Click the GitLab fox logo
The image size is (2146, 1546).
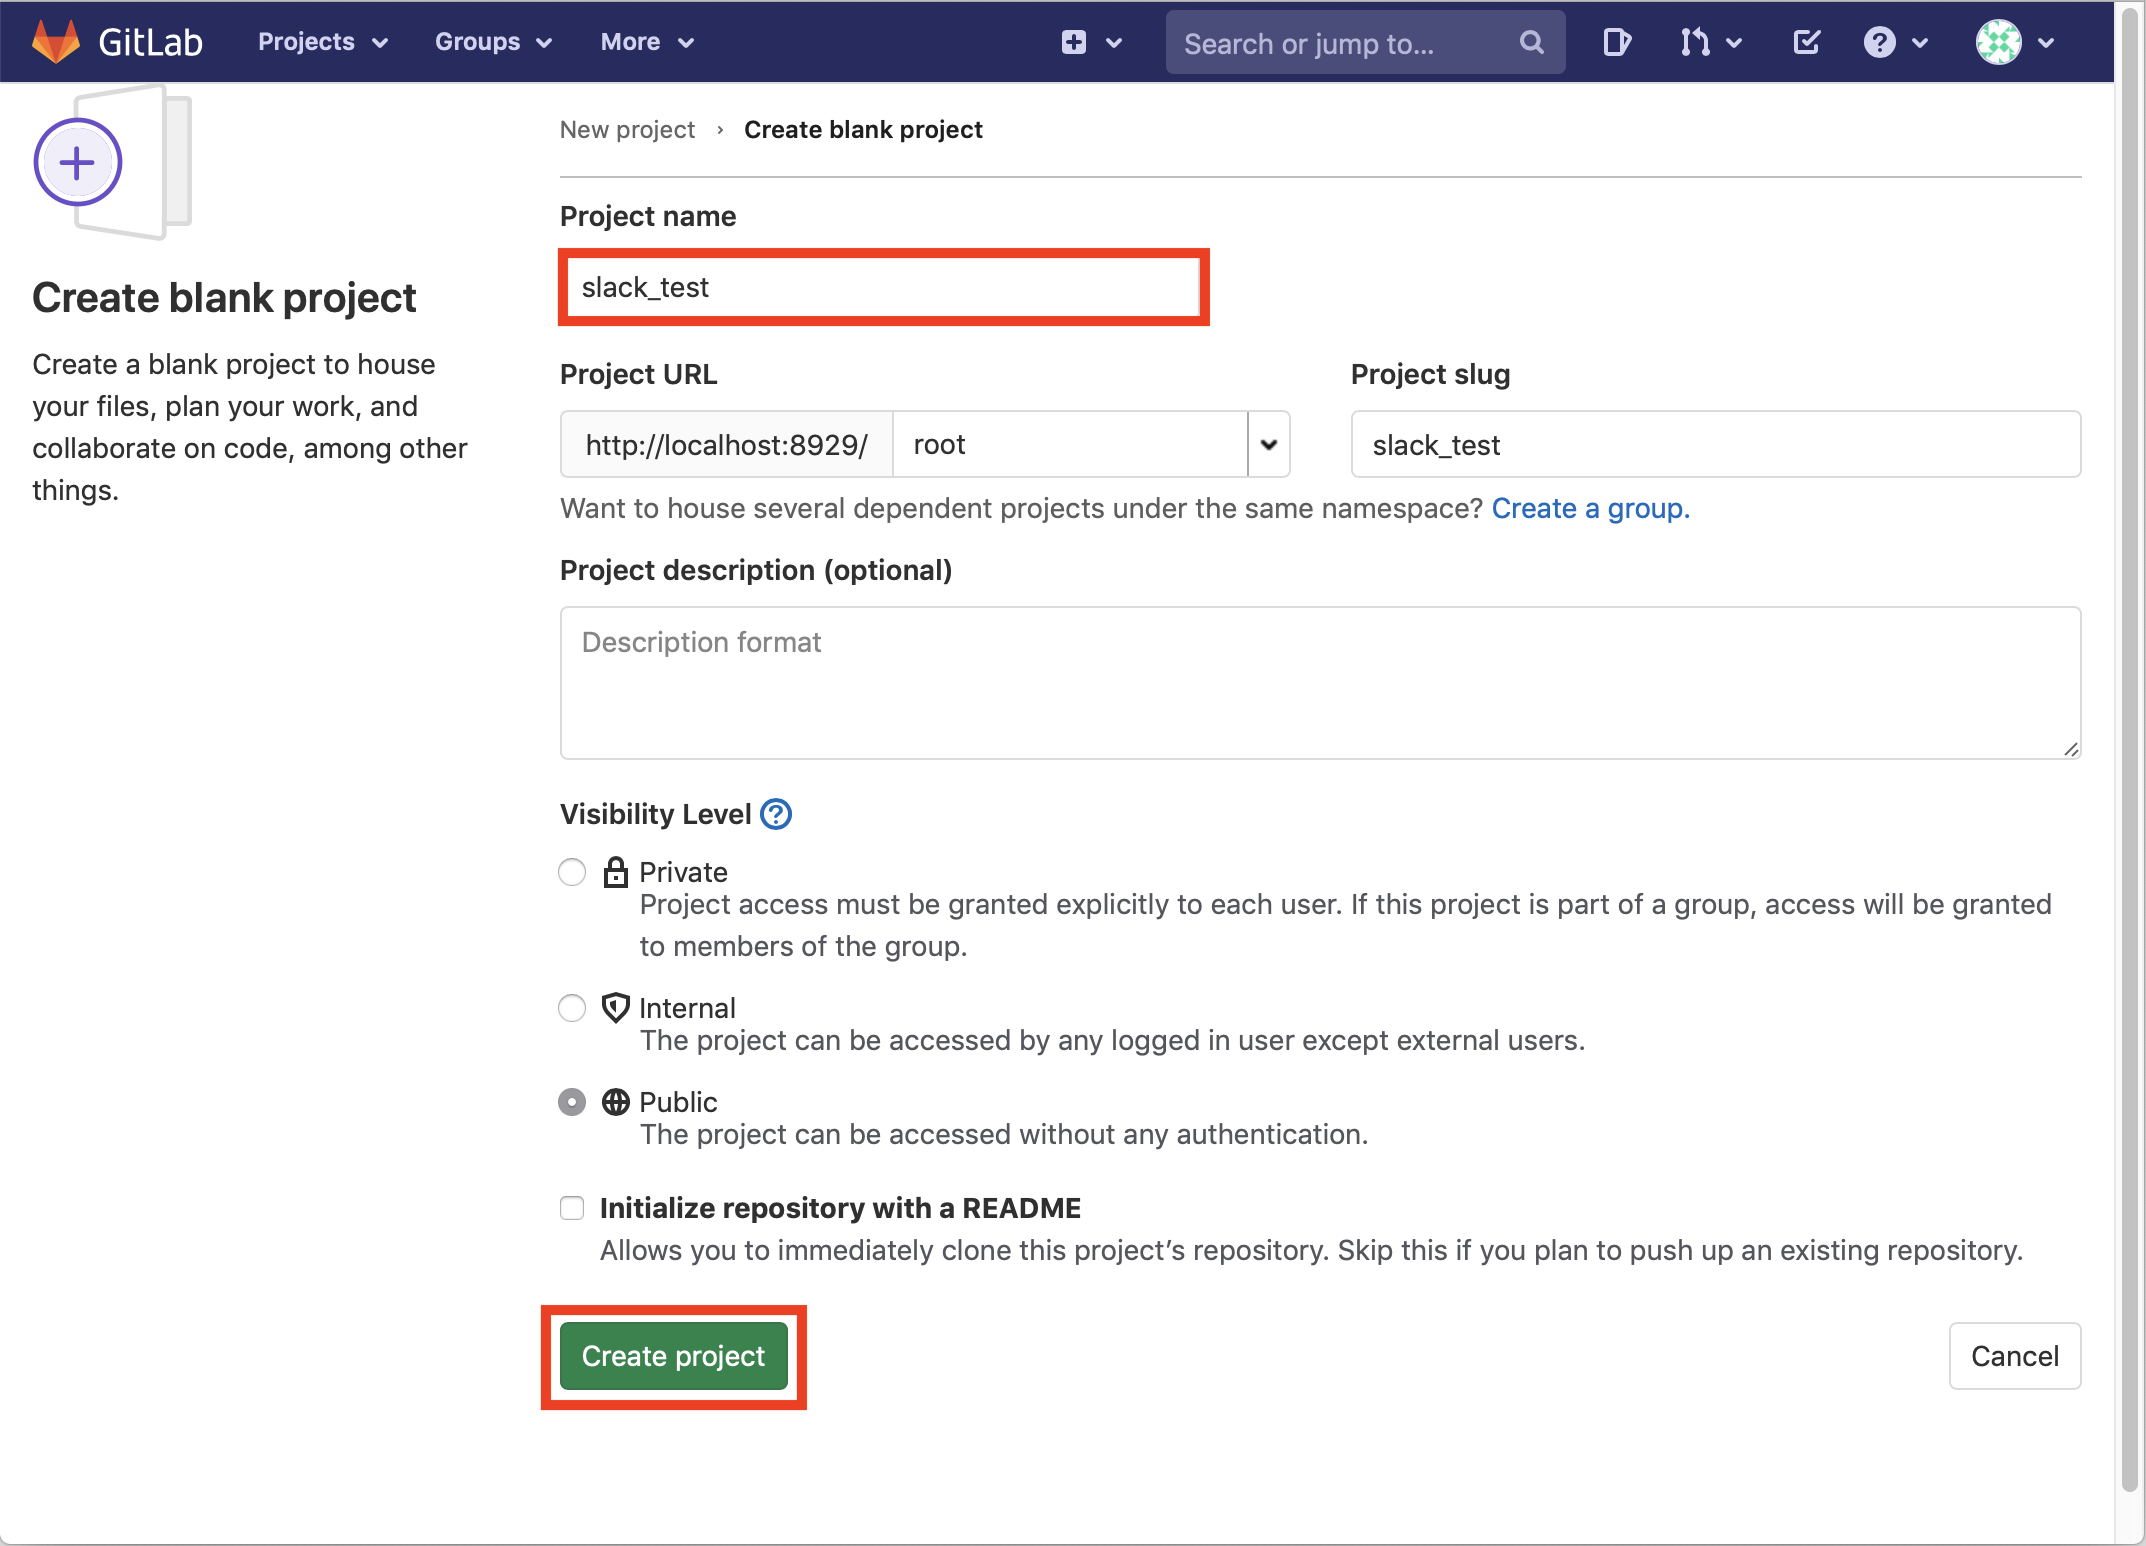(x=56, y=41)
